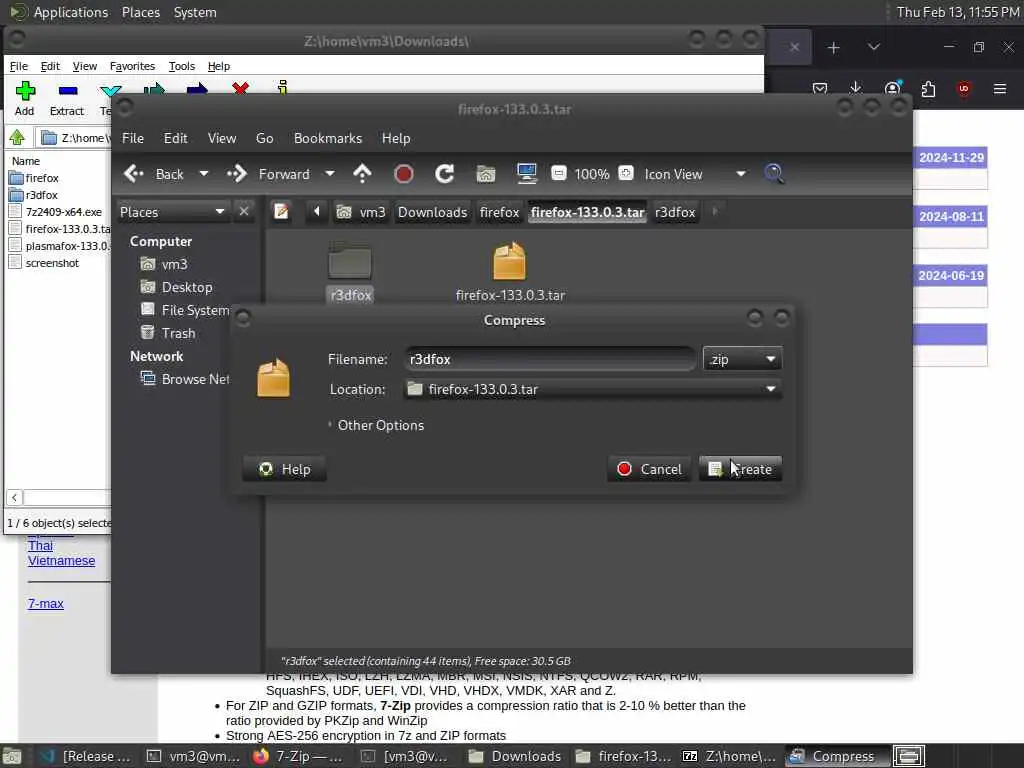Expand Other Options in Compress dialog
Screen dimensions: 1024x768
(x=376, y=425)
